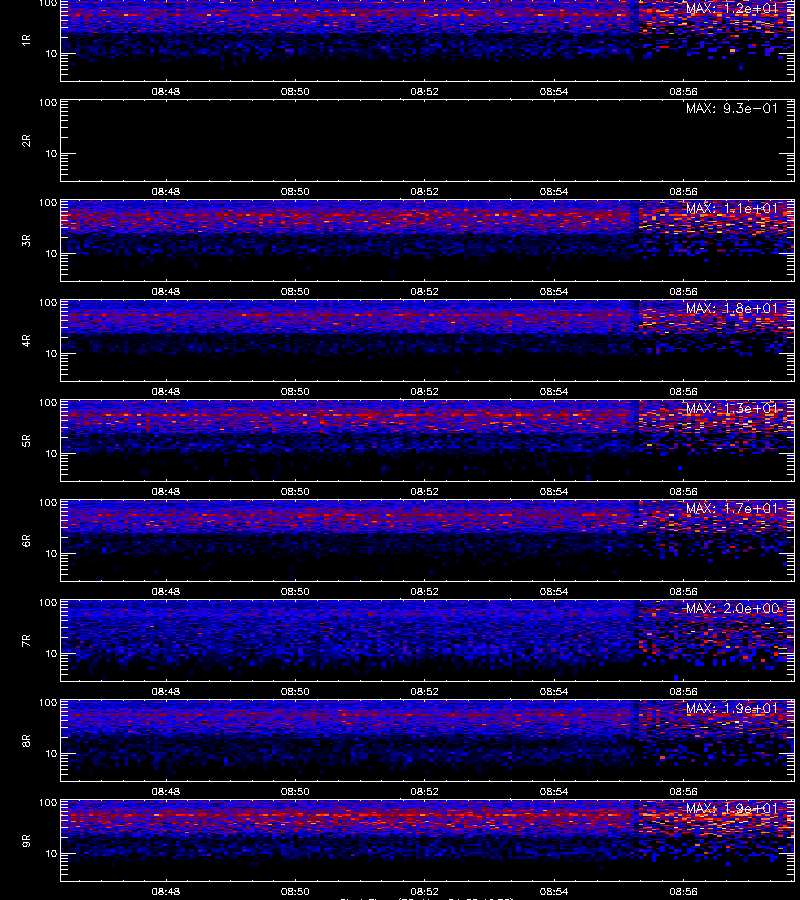Click the 08:50 time label under panel 4R
Viewport: 800px width, 900px height.
pyautogui.click(x=295, y=391)
